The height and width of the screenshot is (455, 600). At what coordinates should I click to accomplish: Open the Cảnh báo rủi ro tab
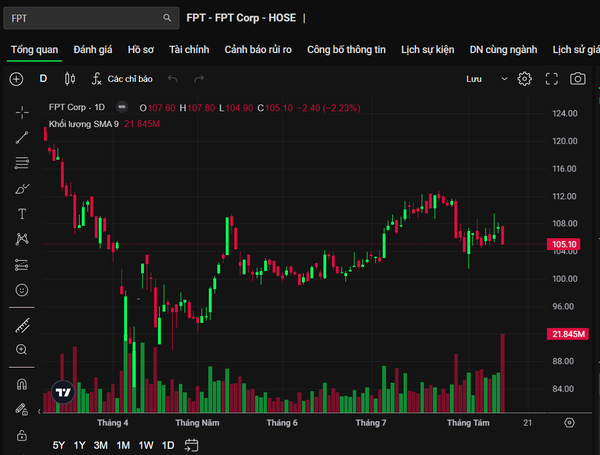click(x=258, y=50)
